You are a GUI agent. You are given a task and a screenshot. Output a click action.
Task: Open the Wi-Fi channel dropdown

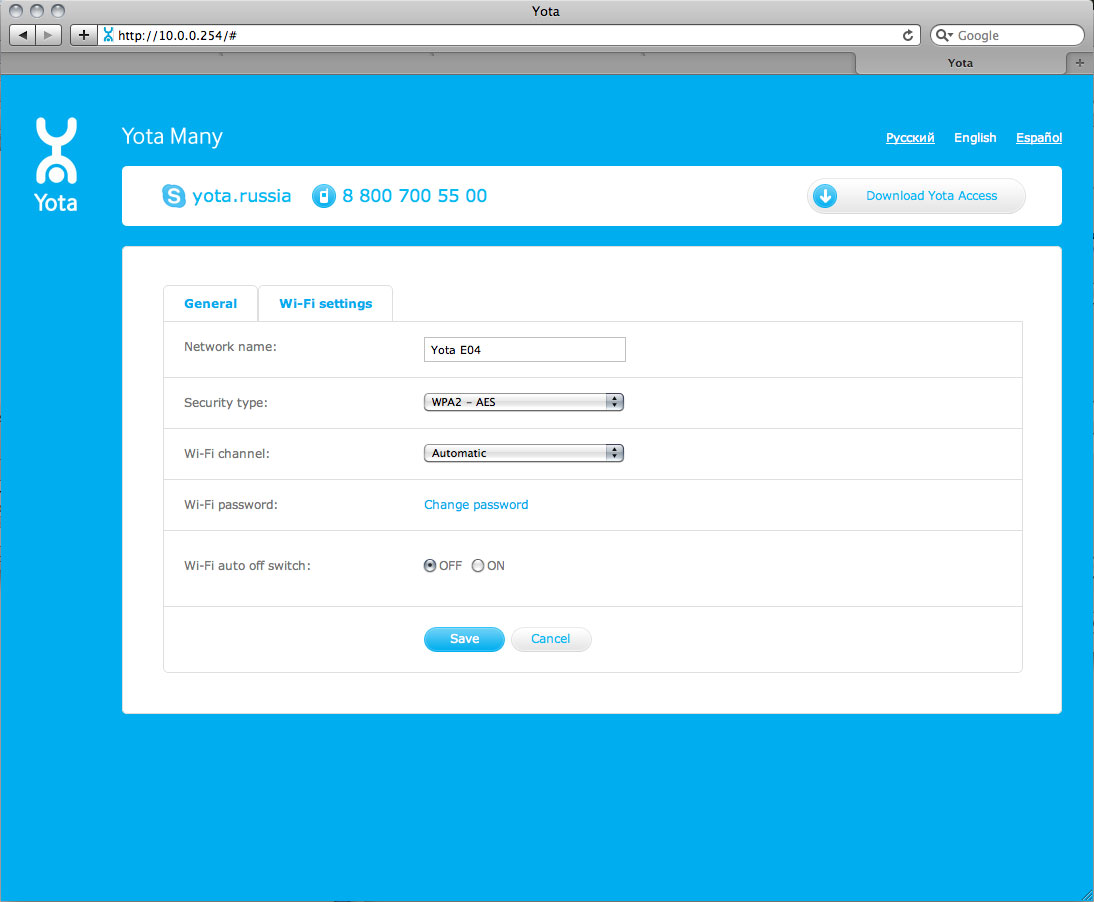(524, 453)
